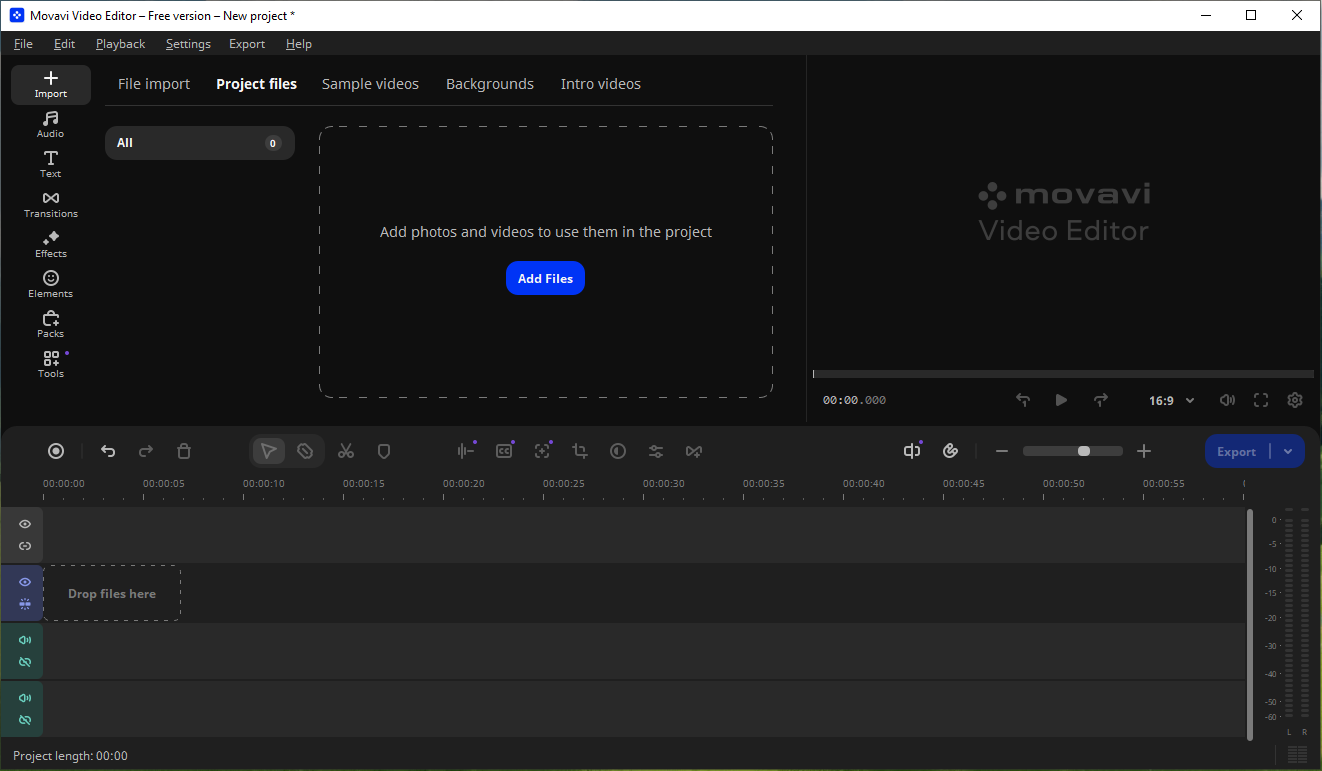This screenshot has width=1322, height=771.
Task: Open the Playback menu
Action: point(121,44)
